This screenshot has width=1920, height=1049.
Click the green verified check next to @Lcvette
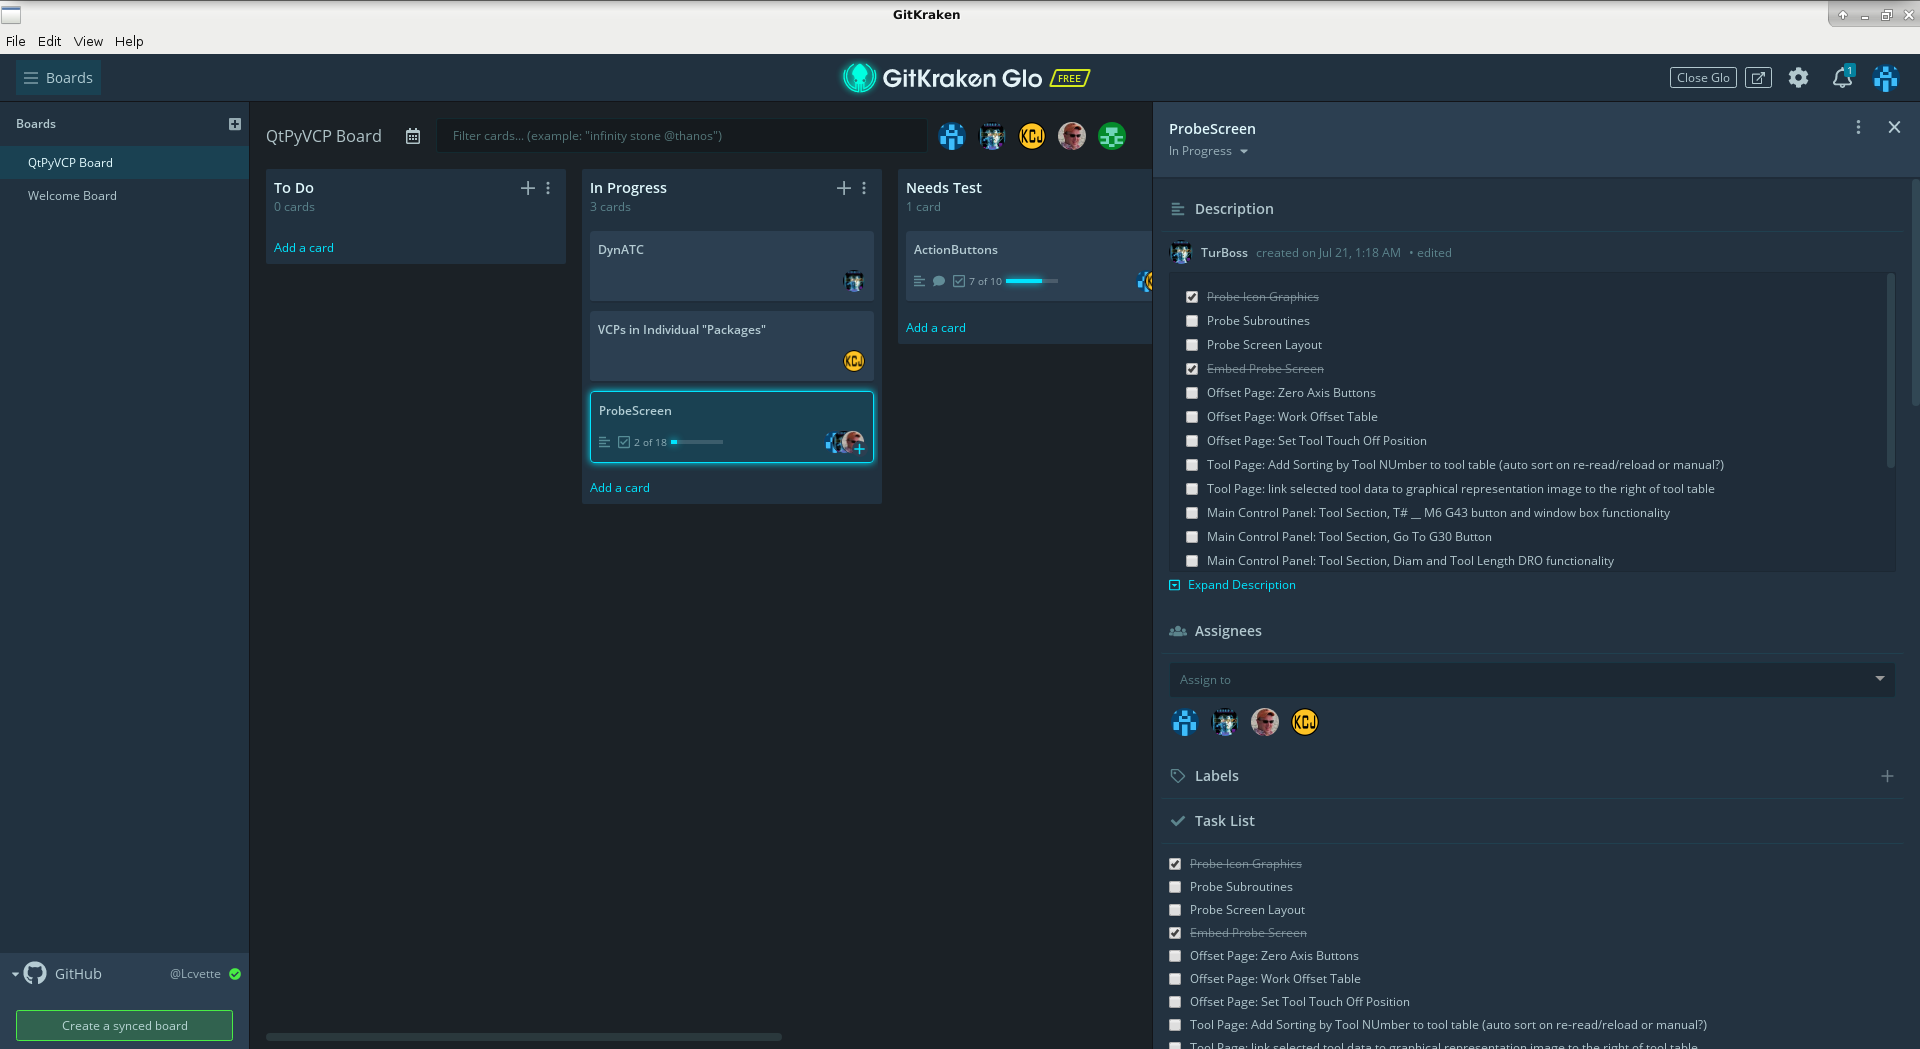click(x=235, y=974)
